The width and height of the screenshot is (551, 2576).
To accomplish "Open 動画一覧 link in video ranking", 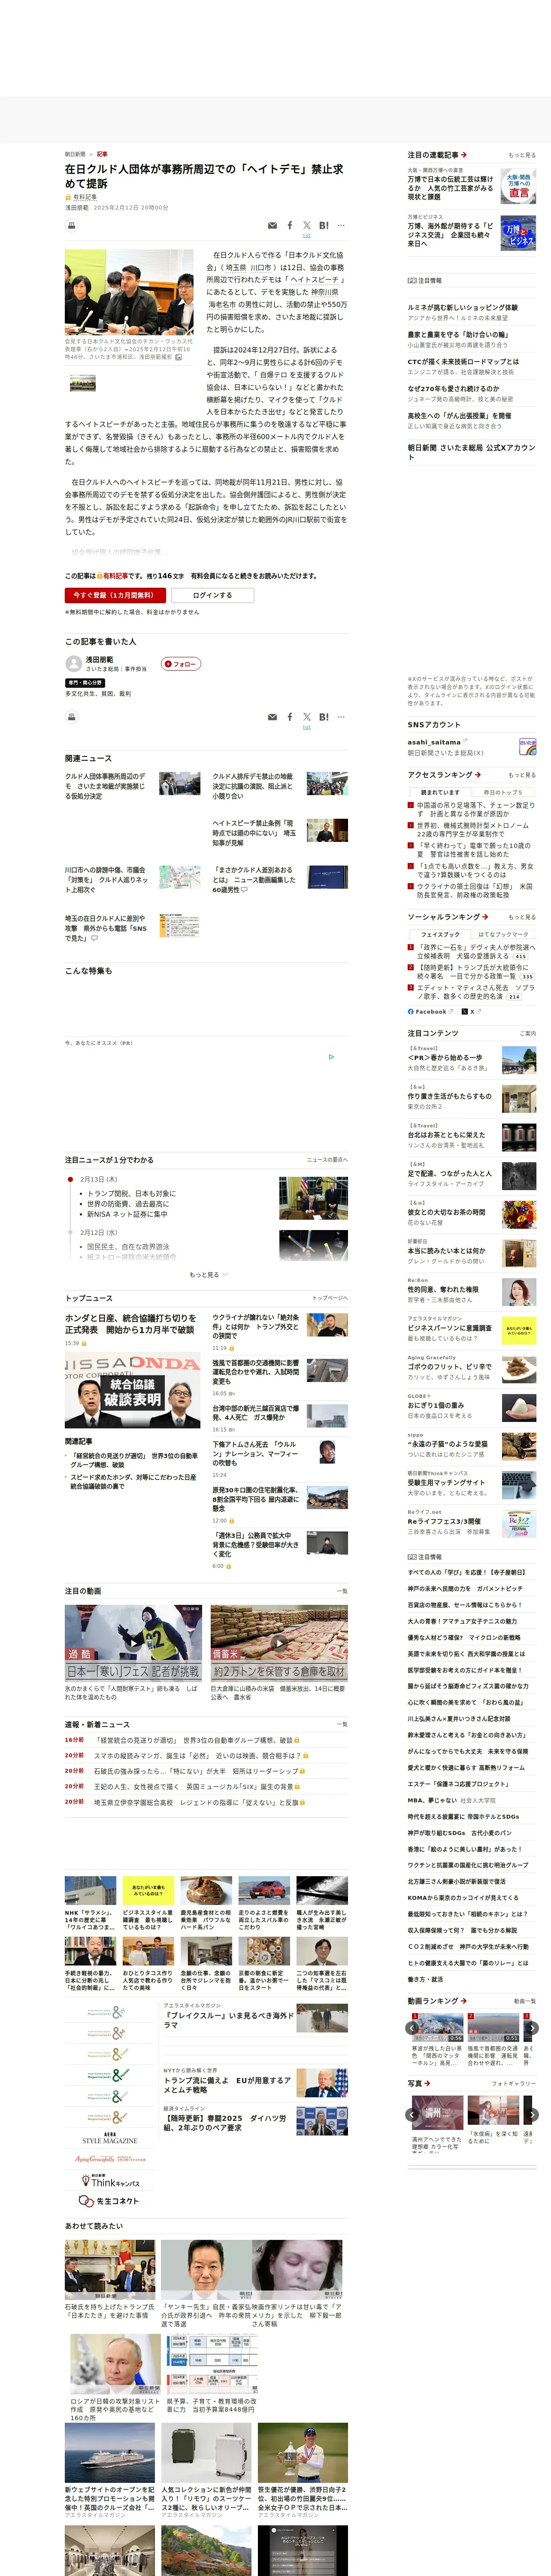I will click(x=524, y=2001).
